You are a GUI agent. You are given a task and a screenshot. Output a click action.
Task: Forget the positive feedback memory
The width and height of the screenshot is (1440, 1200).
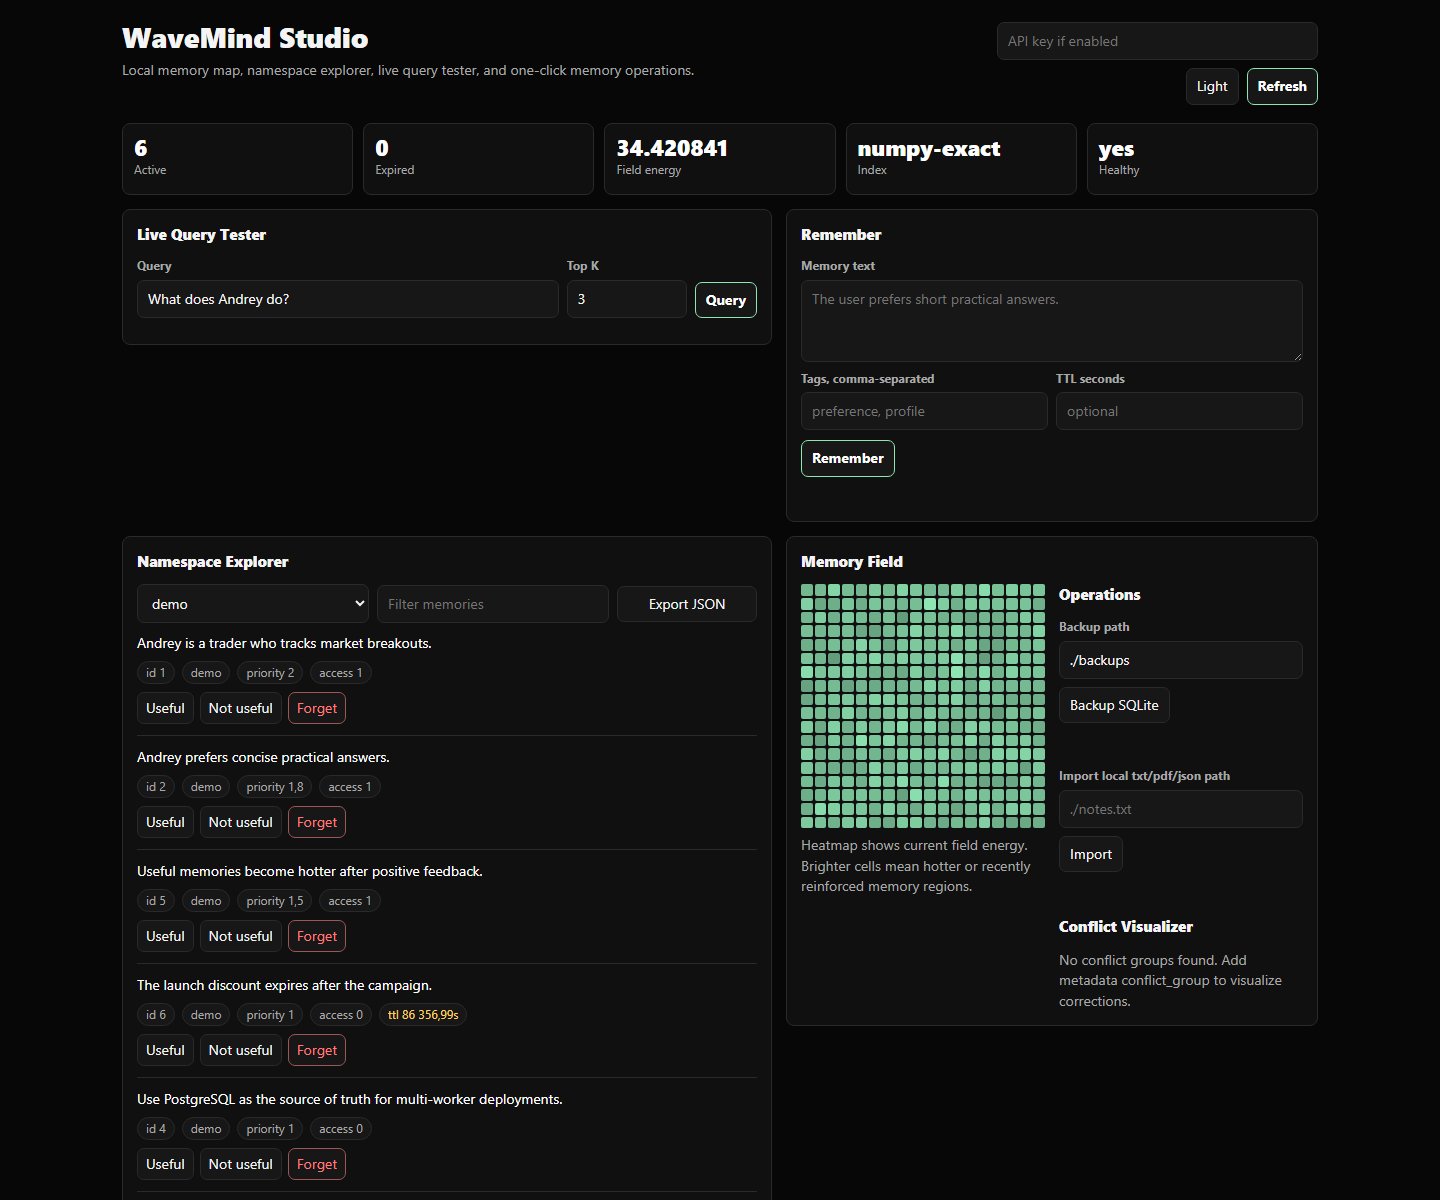tap(317, 936)
